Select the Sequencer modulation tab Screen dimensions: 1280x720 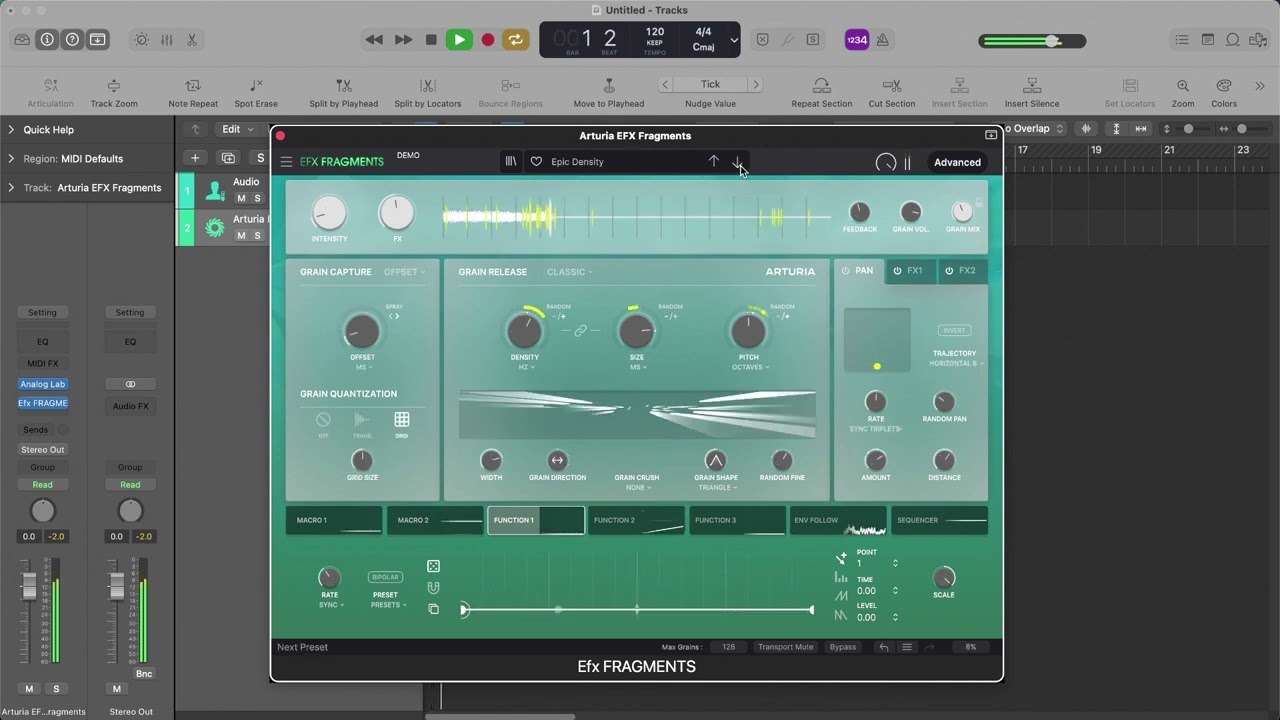(x=939, y=520)
